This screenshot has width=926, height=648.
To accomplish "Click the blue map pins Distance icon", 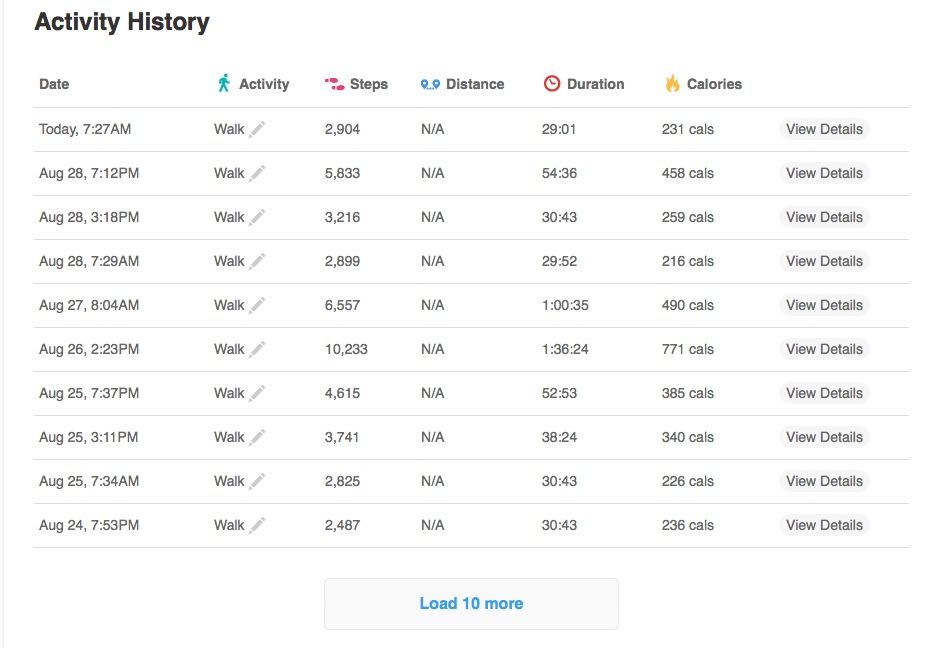I will point(430,84).
